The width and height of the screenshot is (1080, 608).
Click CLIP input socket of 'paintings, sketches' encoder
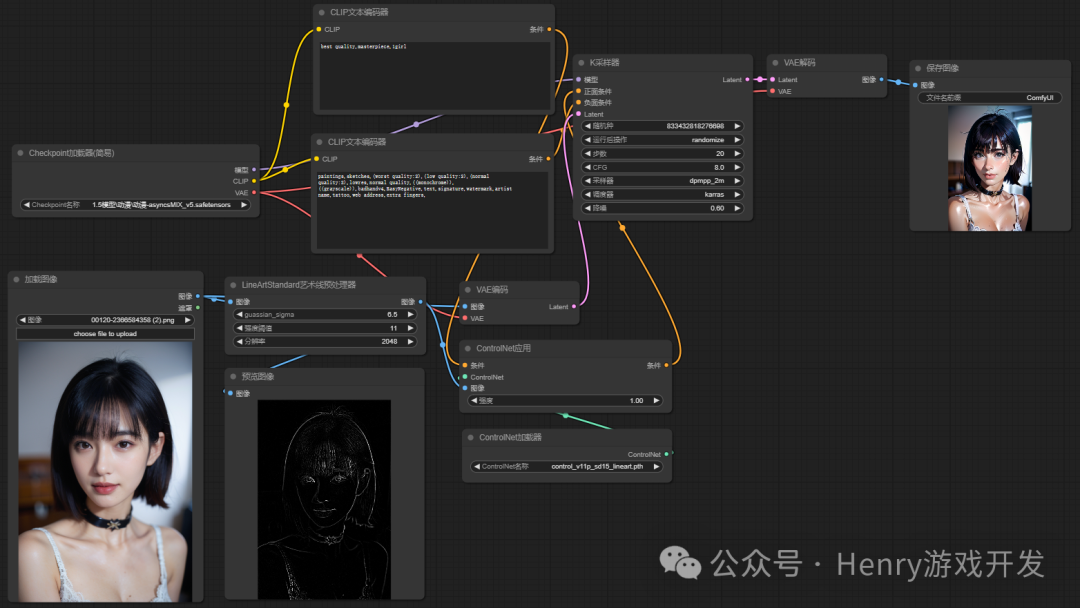pyautogui.click(x=317, y=158)
